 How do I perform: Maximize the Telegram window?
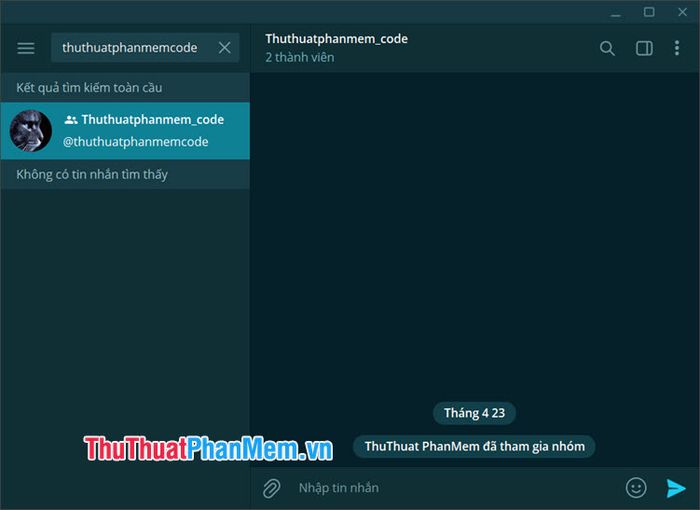coord(649,12)
